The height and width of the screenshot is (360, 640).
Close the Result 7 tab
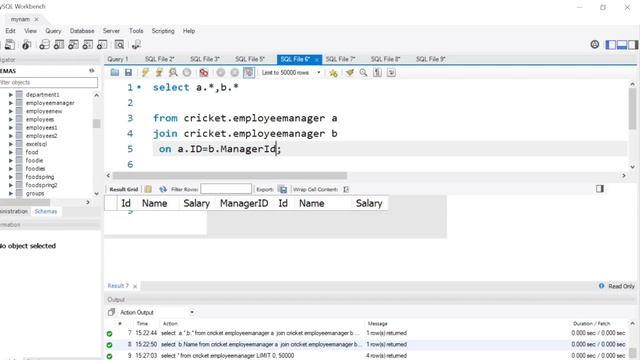135,286
